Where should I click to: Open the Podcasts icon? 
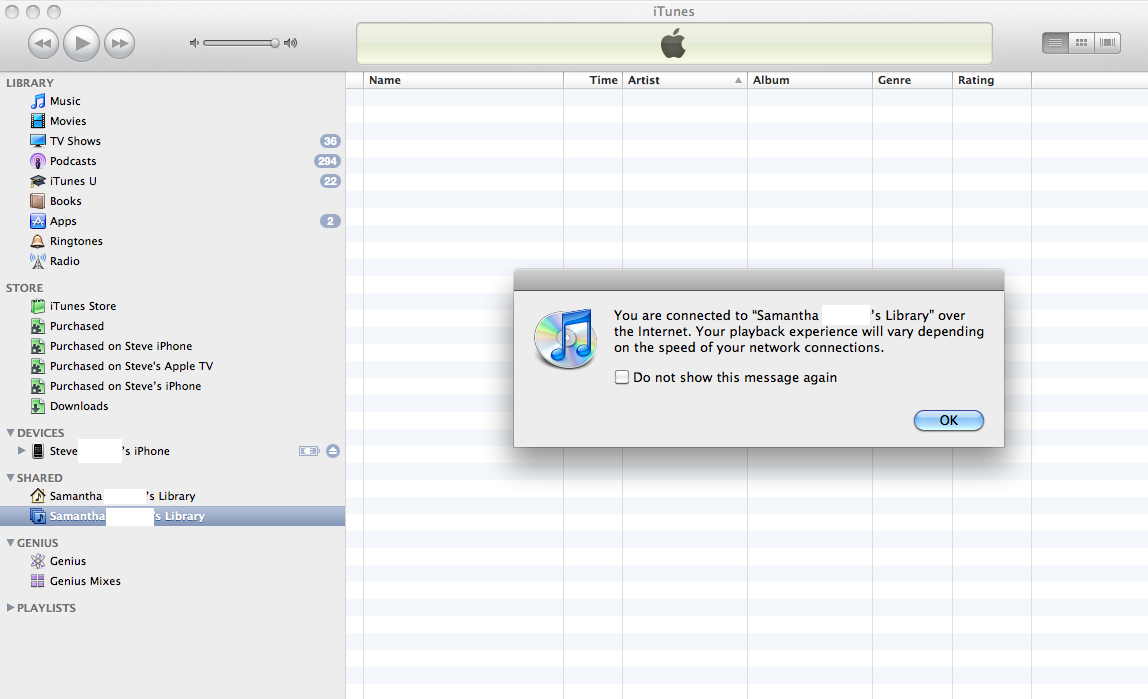tap(37, 161)
